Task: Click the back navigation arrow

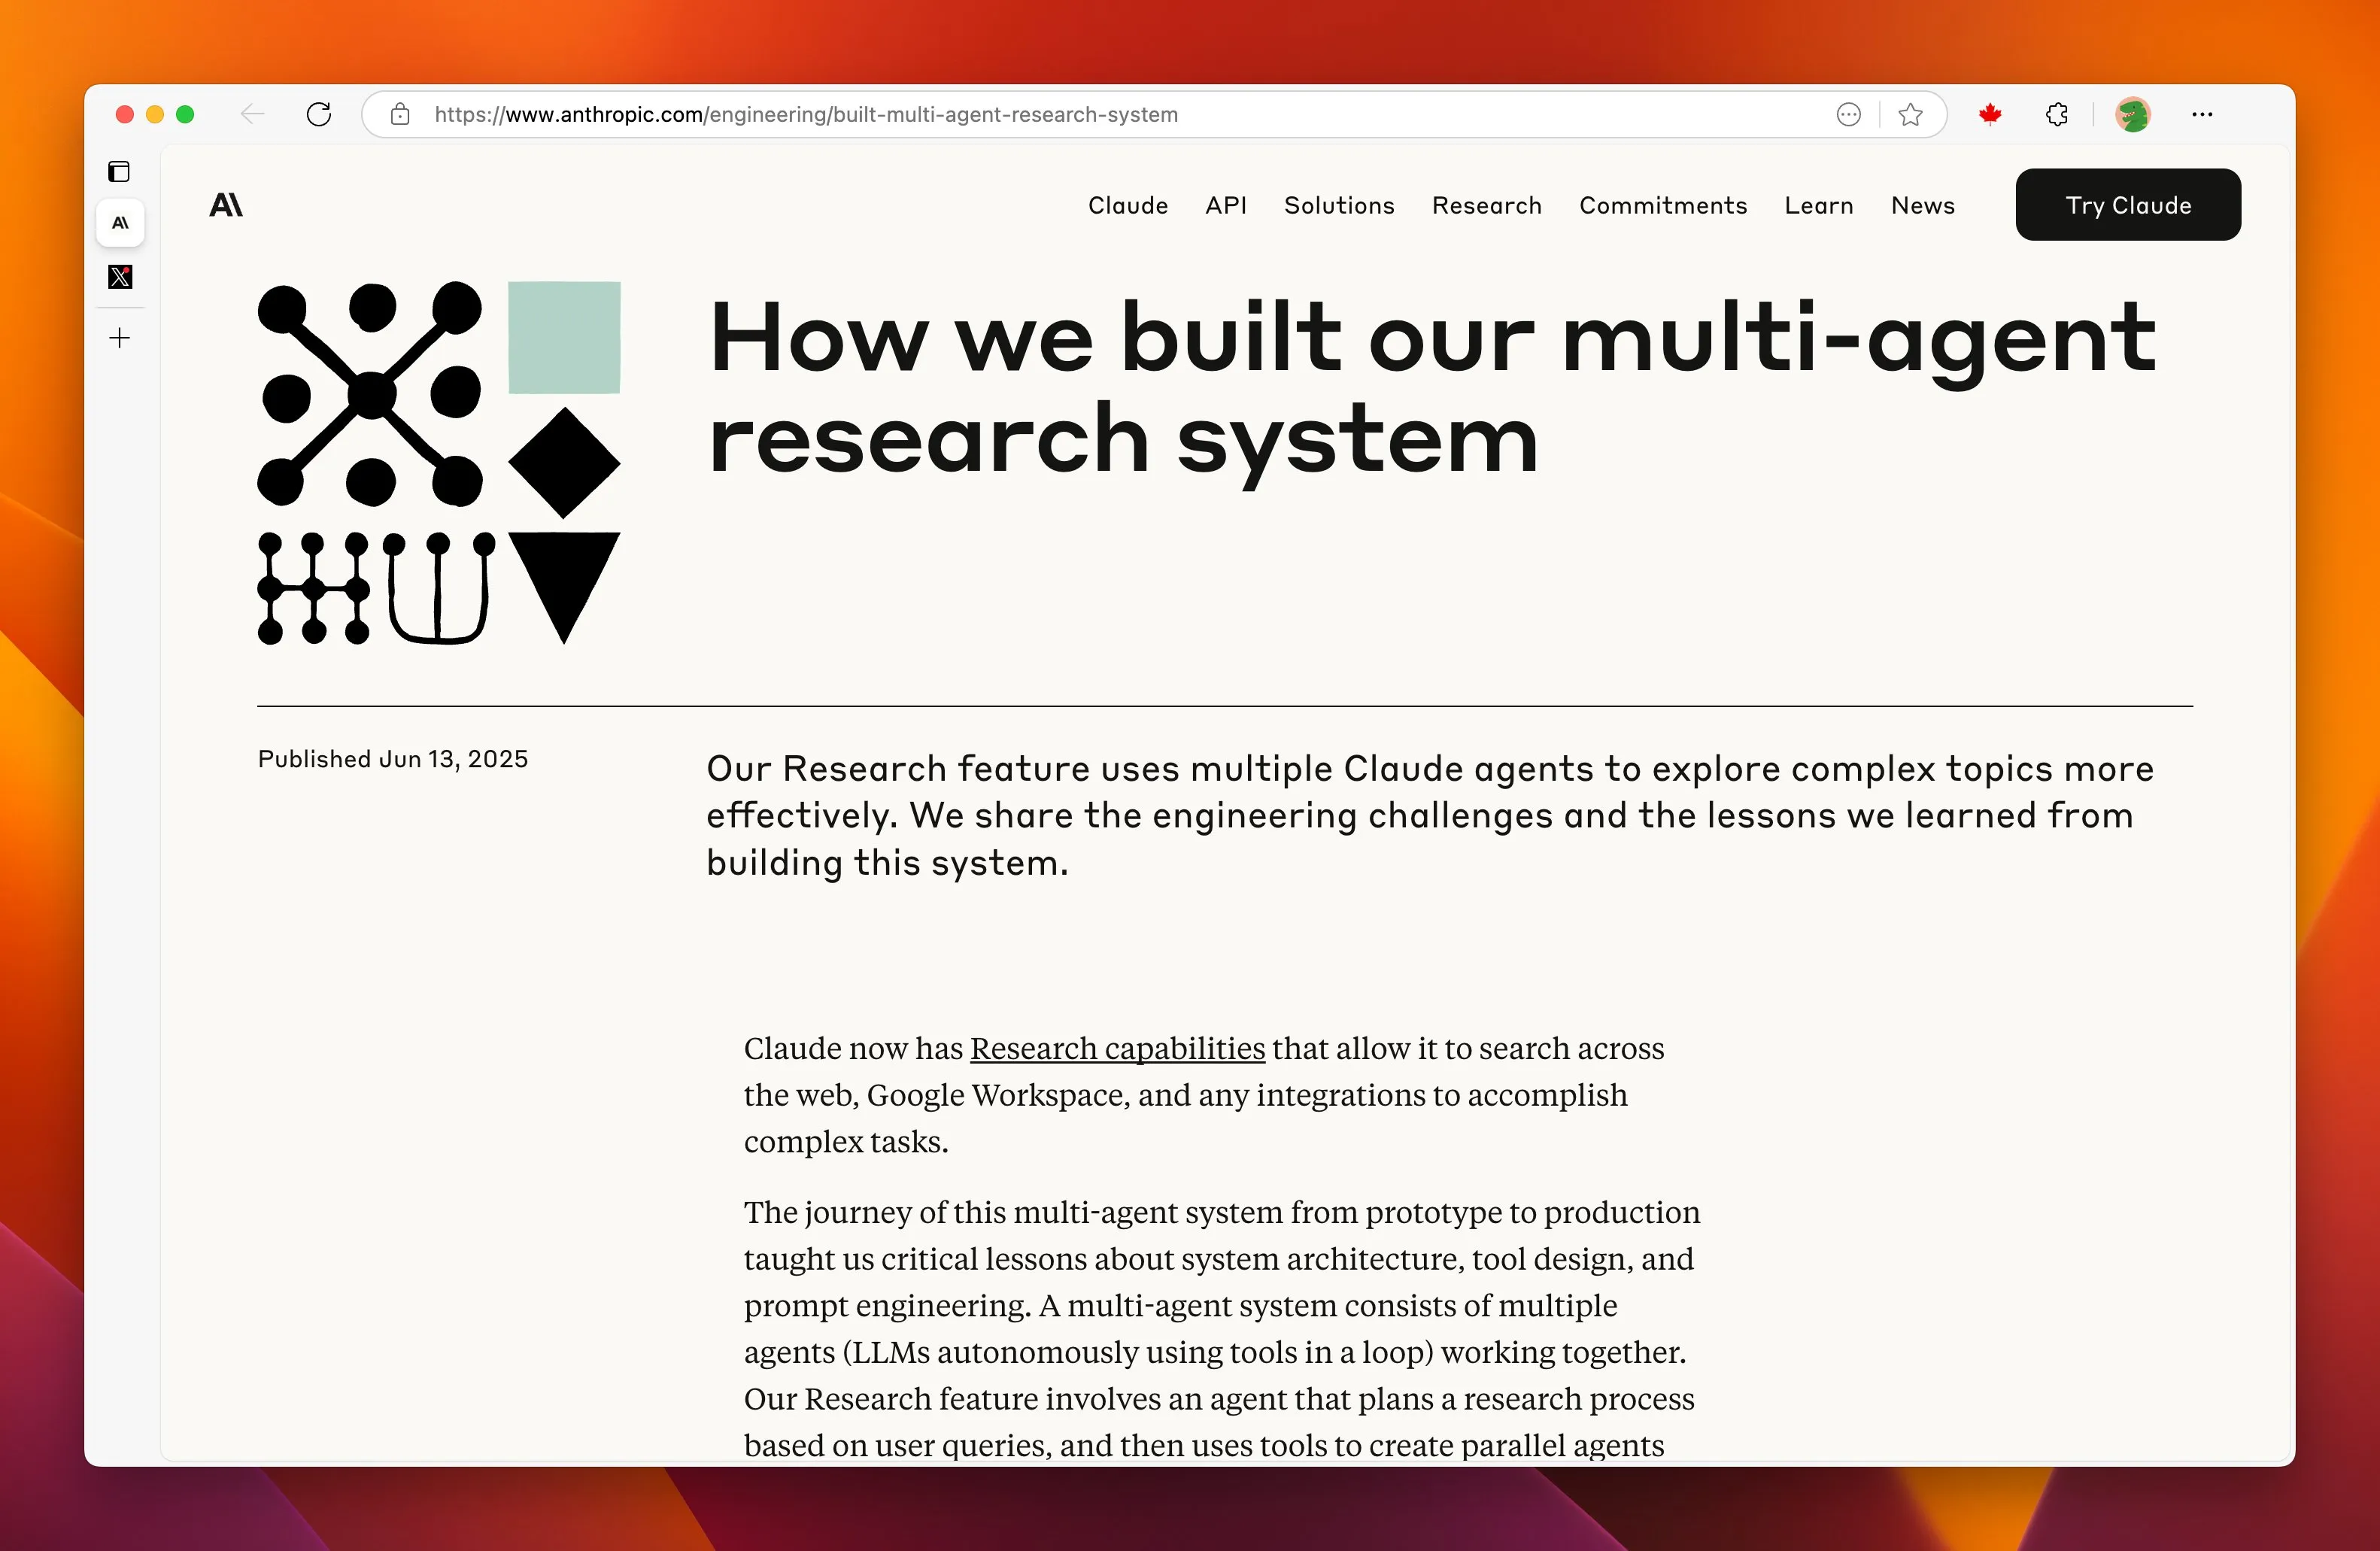Action: tap(253, 115)
